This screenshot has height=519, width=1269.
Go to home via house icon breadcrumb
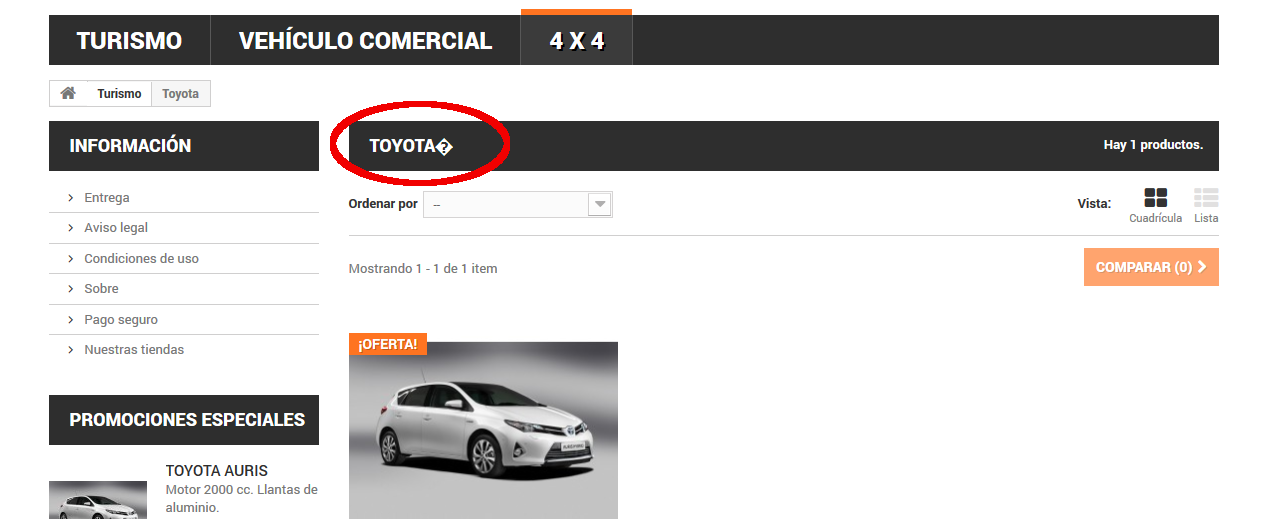pyautogui.click(x=68, y=93)
